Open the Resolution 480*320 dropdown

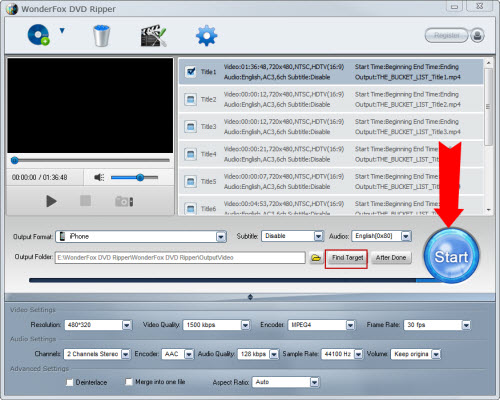pyautogui.click(x=98, y=325)
